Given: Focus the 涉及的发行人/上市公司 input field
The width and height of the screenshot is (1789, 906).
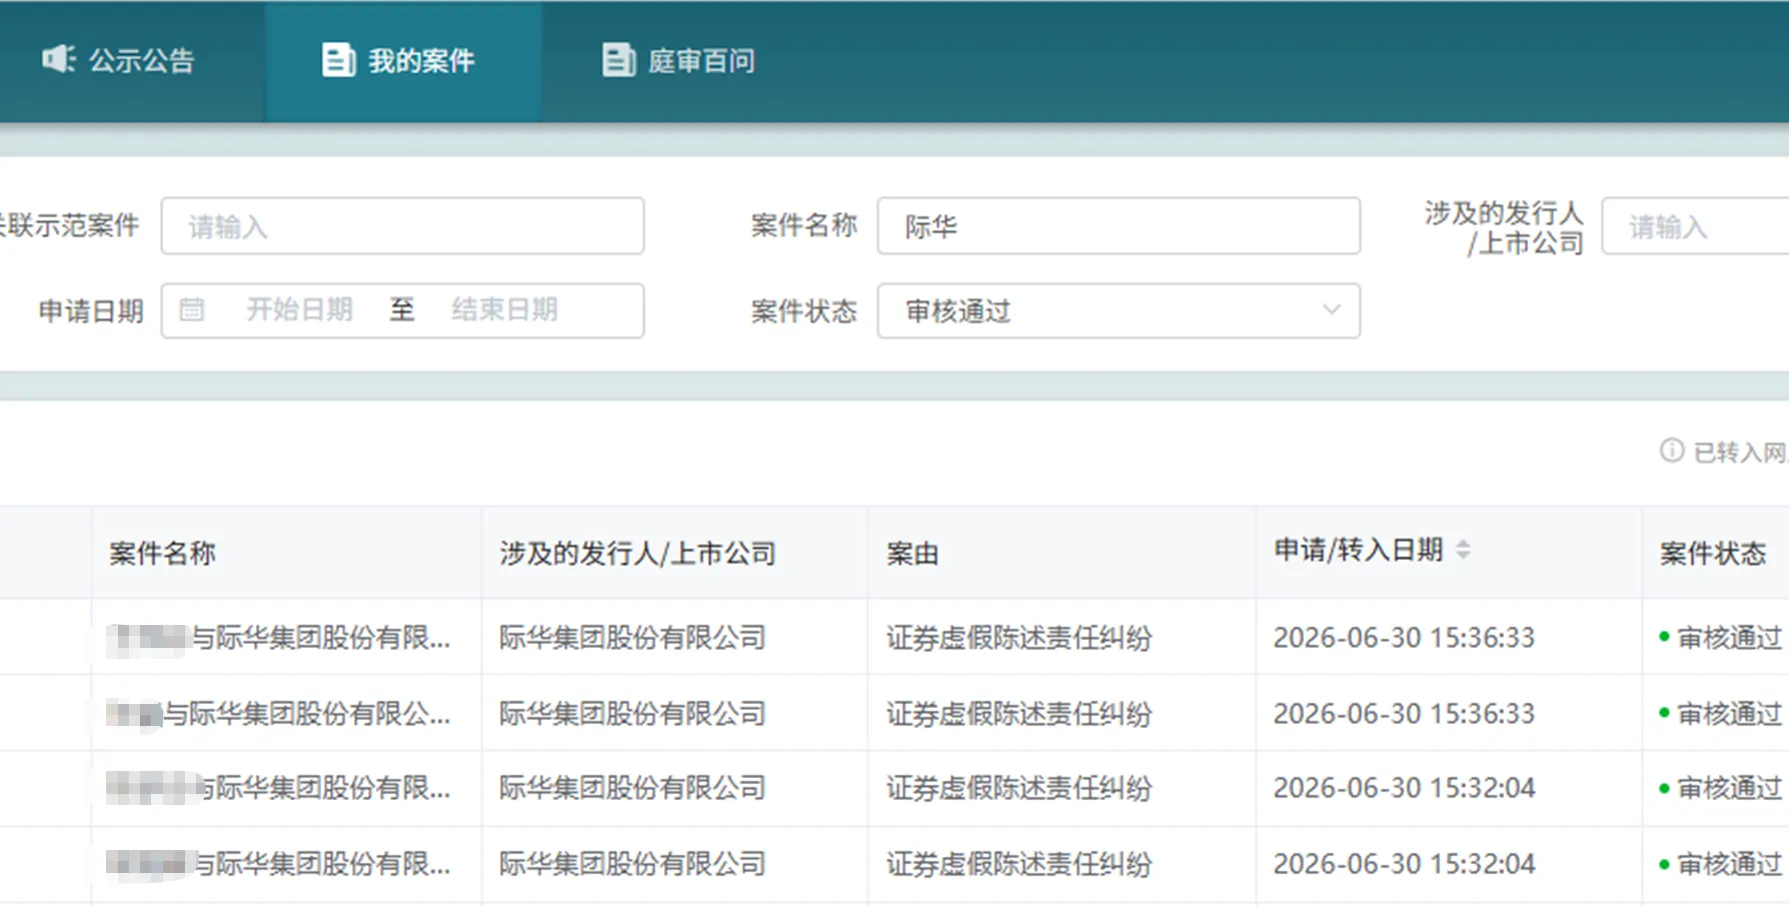Looking at the screenshot, I should [x=1695, y=226].
